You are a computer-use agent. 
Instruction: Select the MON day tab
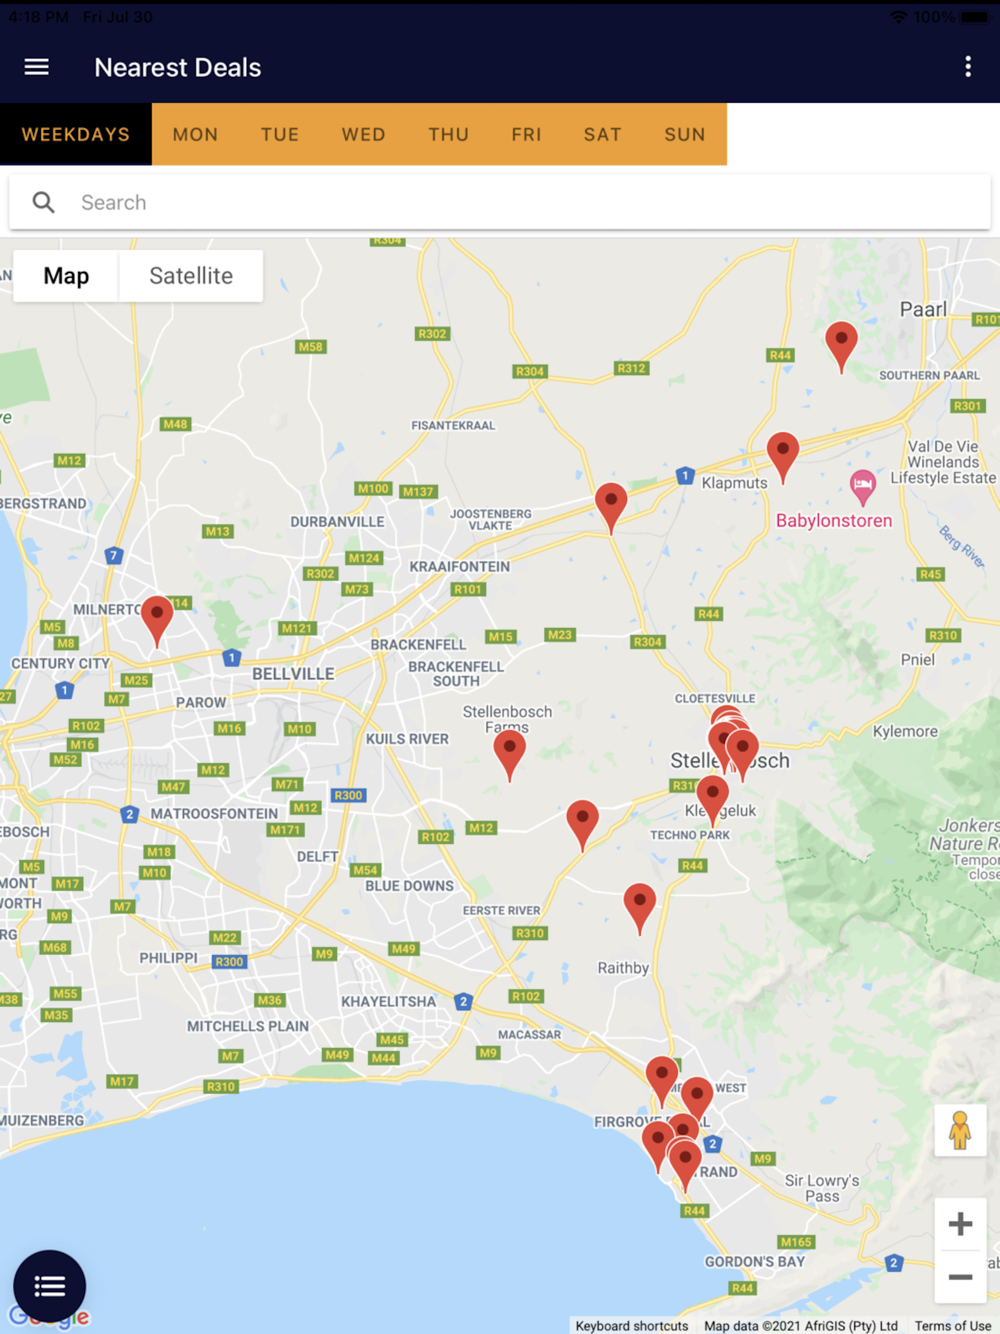click(195, 134)
